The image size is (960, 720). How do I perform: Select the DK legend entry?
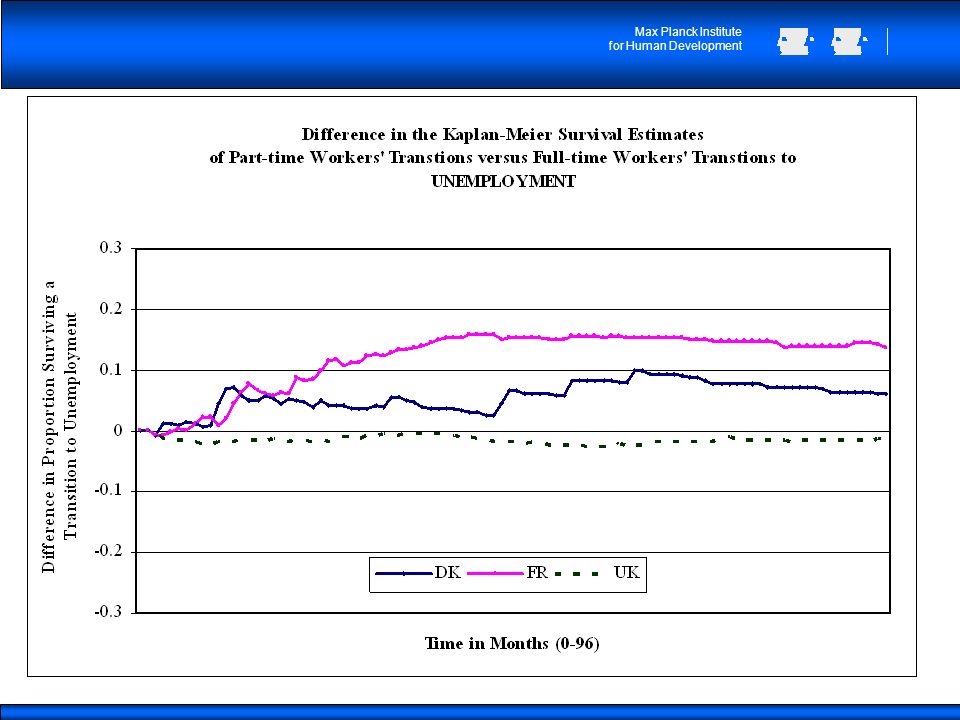click(418, 573)
